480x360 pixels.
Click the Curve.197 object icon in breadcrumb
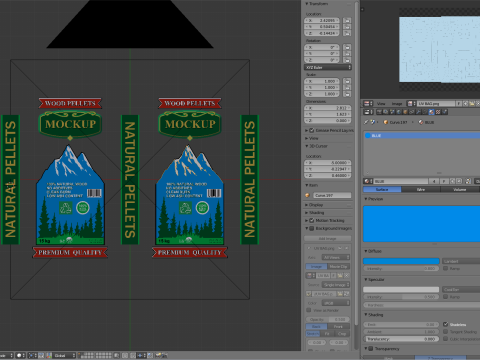pyautogui.click(x=386, y=122)
